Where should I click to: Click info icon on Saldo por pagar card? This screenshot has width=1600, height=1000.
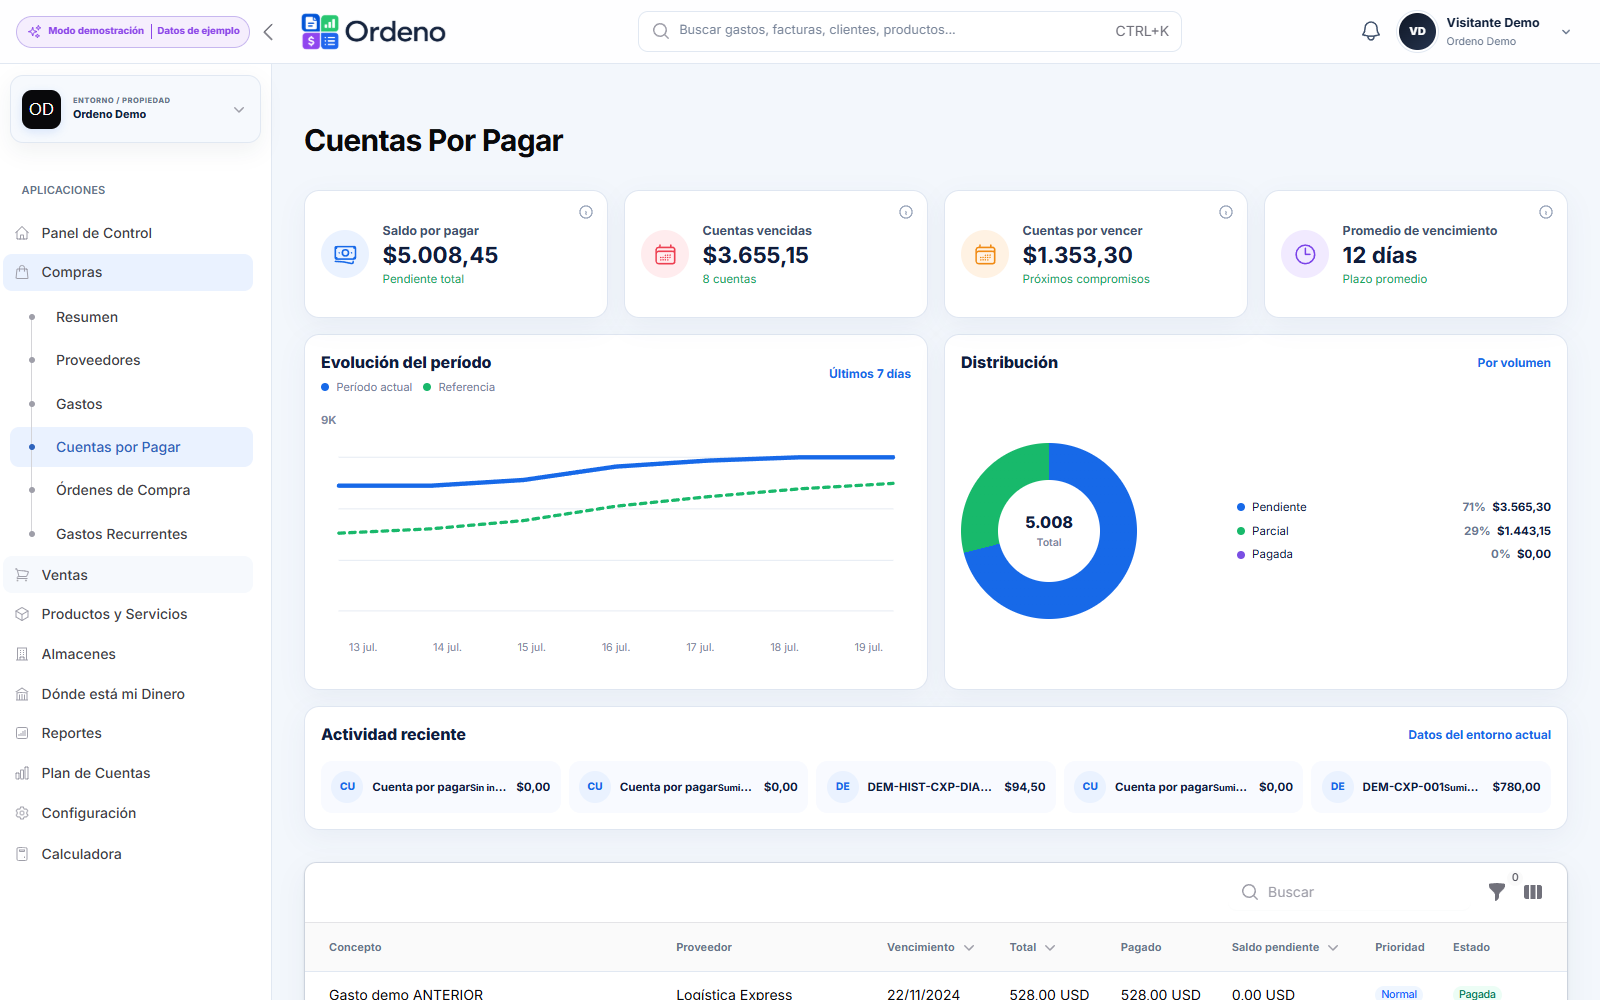point(586,212)
